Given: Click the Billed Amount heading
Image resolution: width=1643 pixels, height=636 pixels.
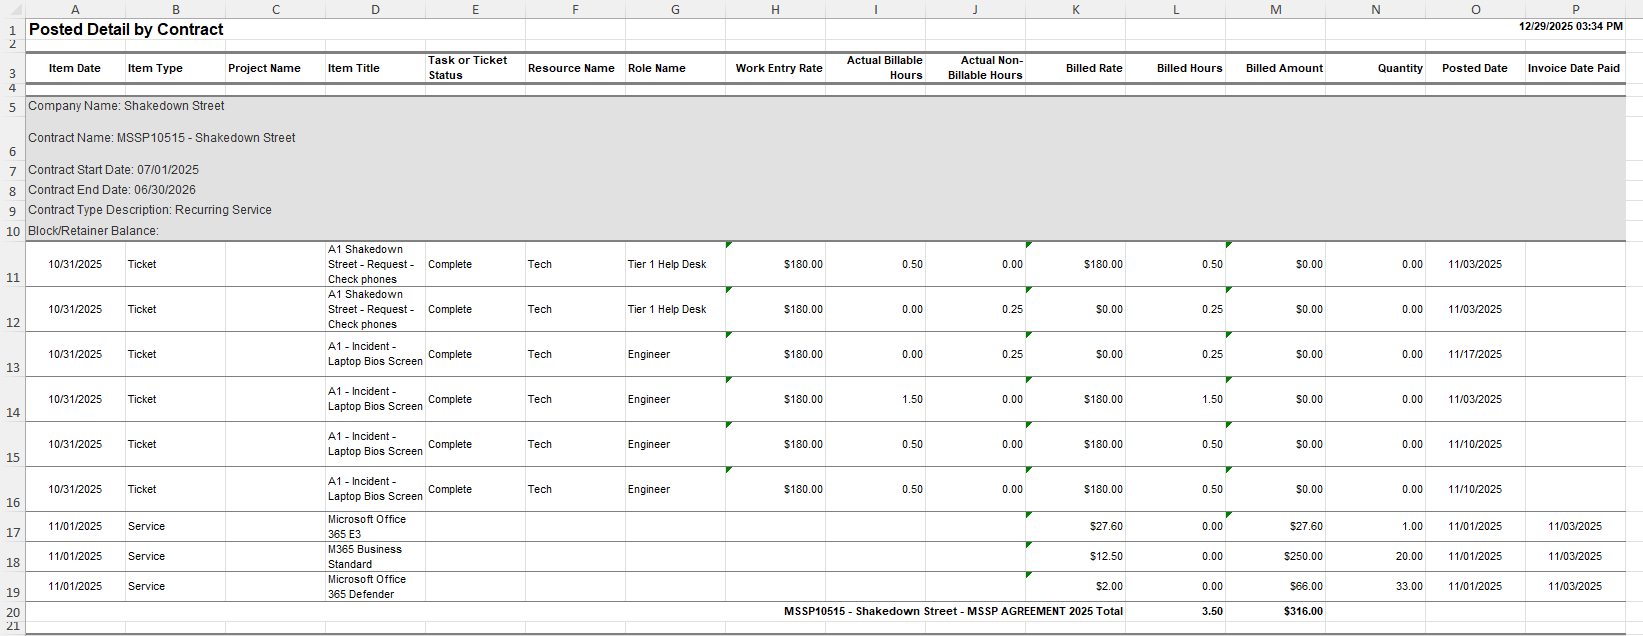Looking at the screenshot, I should pos(1284,68).
